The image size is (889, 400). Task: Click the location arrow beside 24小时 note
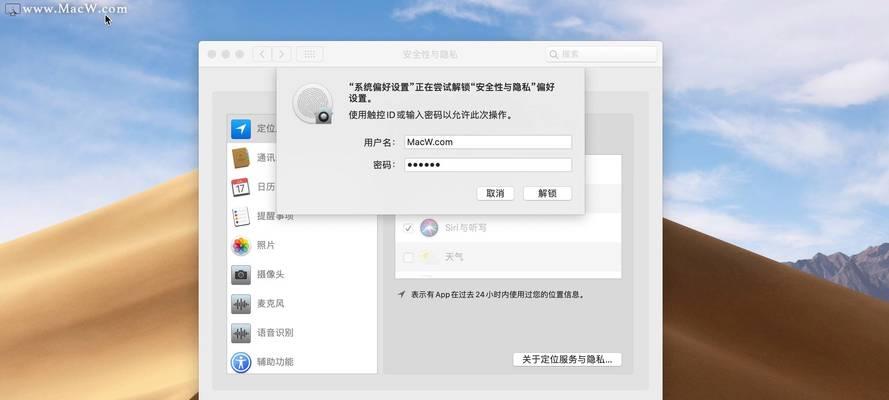(x=402, y=295)
